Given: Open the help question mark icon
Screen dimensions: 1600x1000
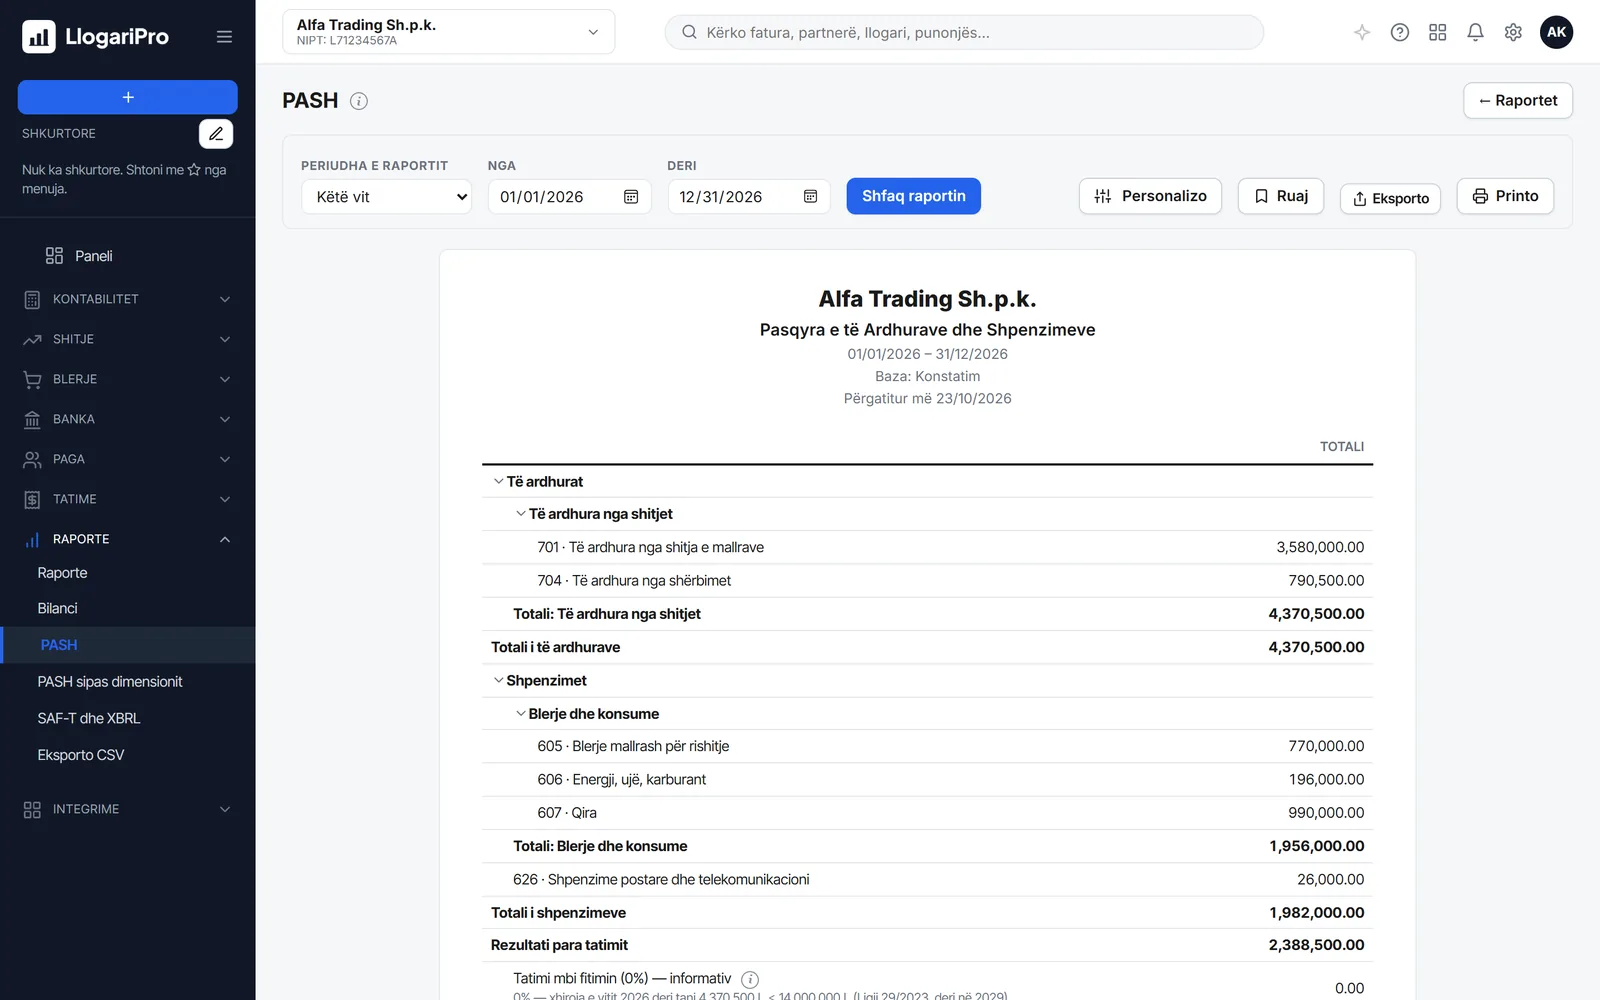Looking at the screenshot, I should pos(1400,32).
